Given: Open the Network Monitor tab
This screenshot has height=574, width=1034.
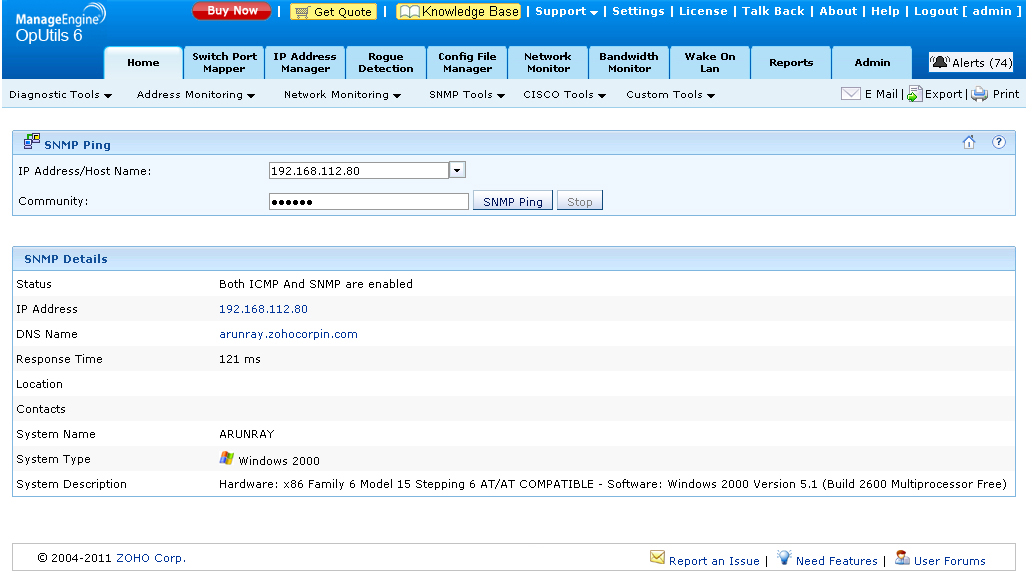Looking at the screenshot, I should (x=548, y=63).
